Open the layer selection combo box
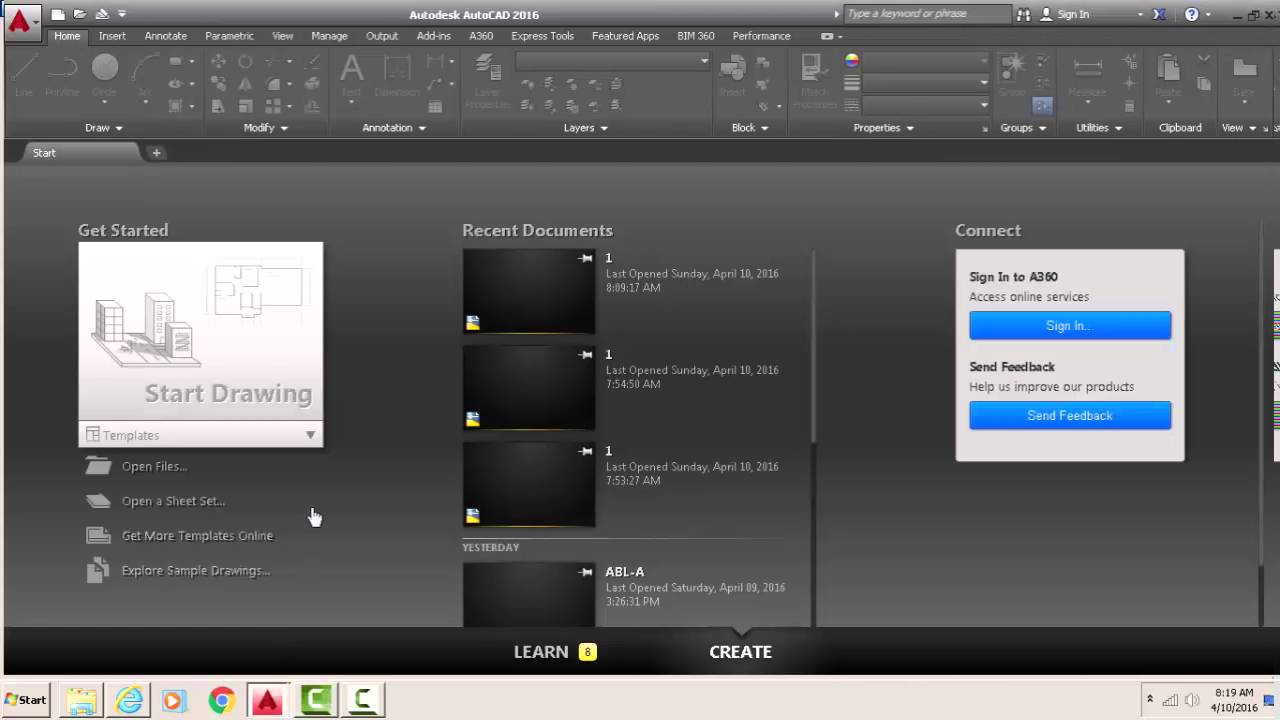Viewport: 1280px width, 720px height. 612,62
